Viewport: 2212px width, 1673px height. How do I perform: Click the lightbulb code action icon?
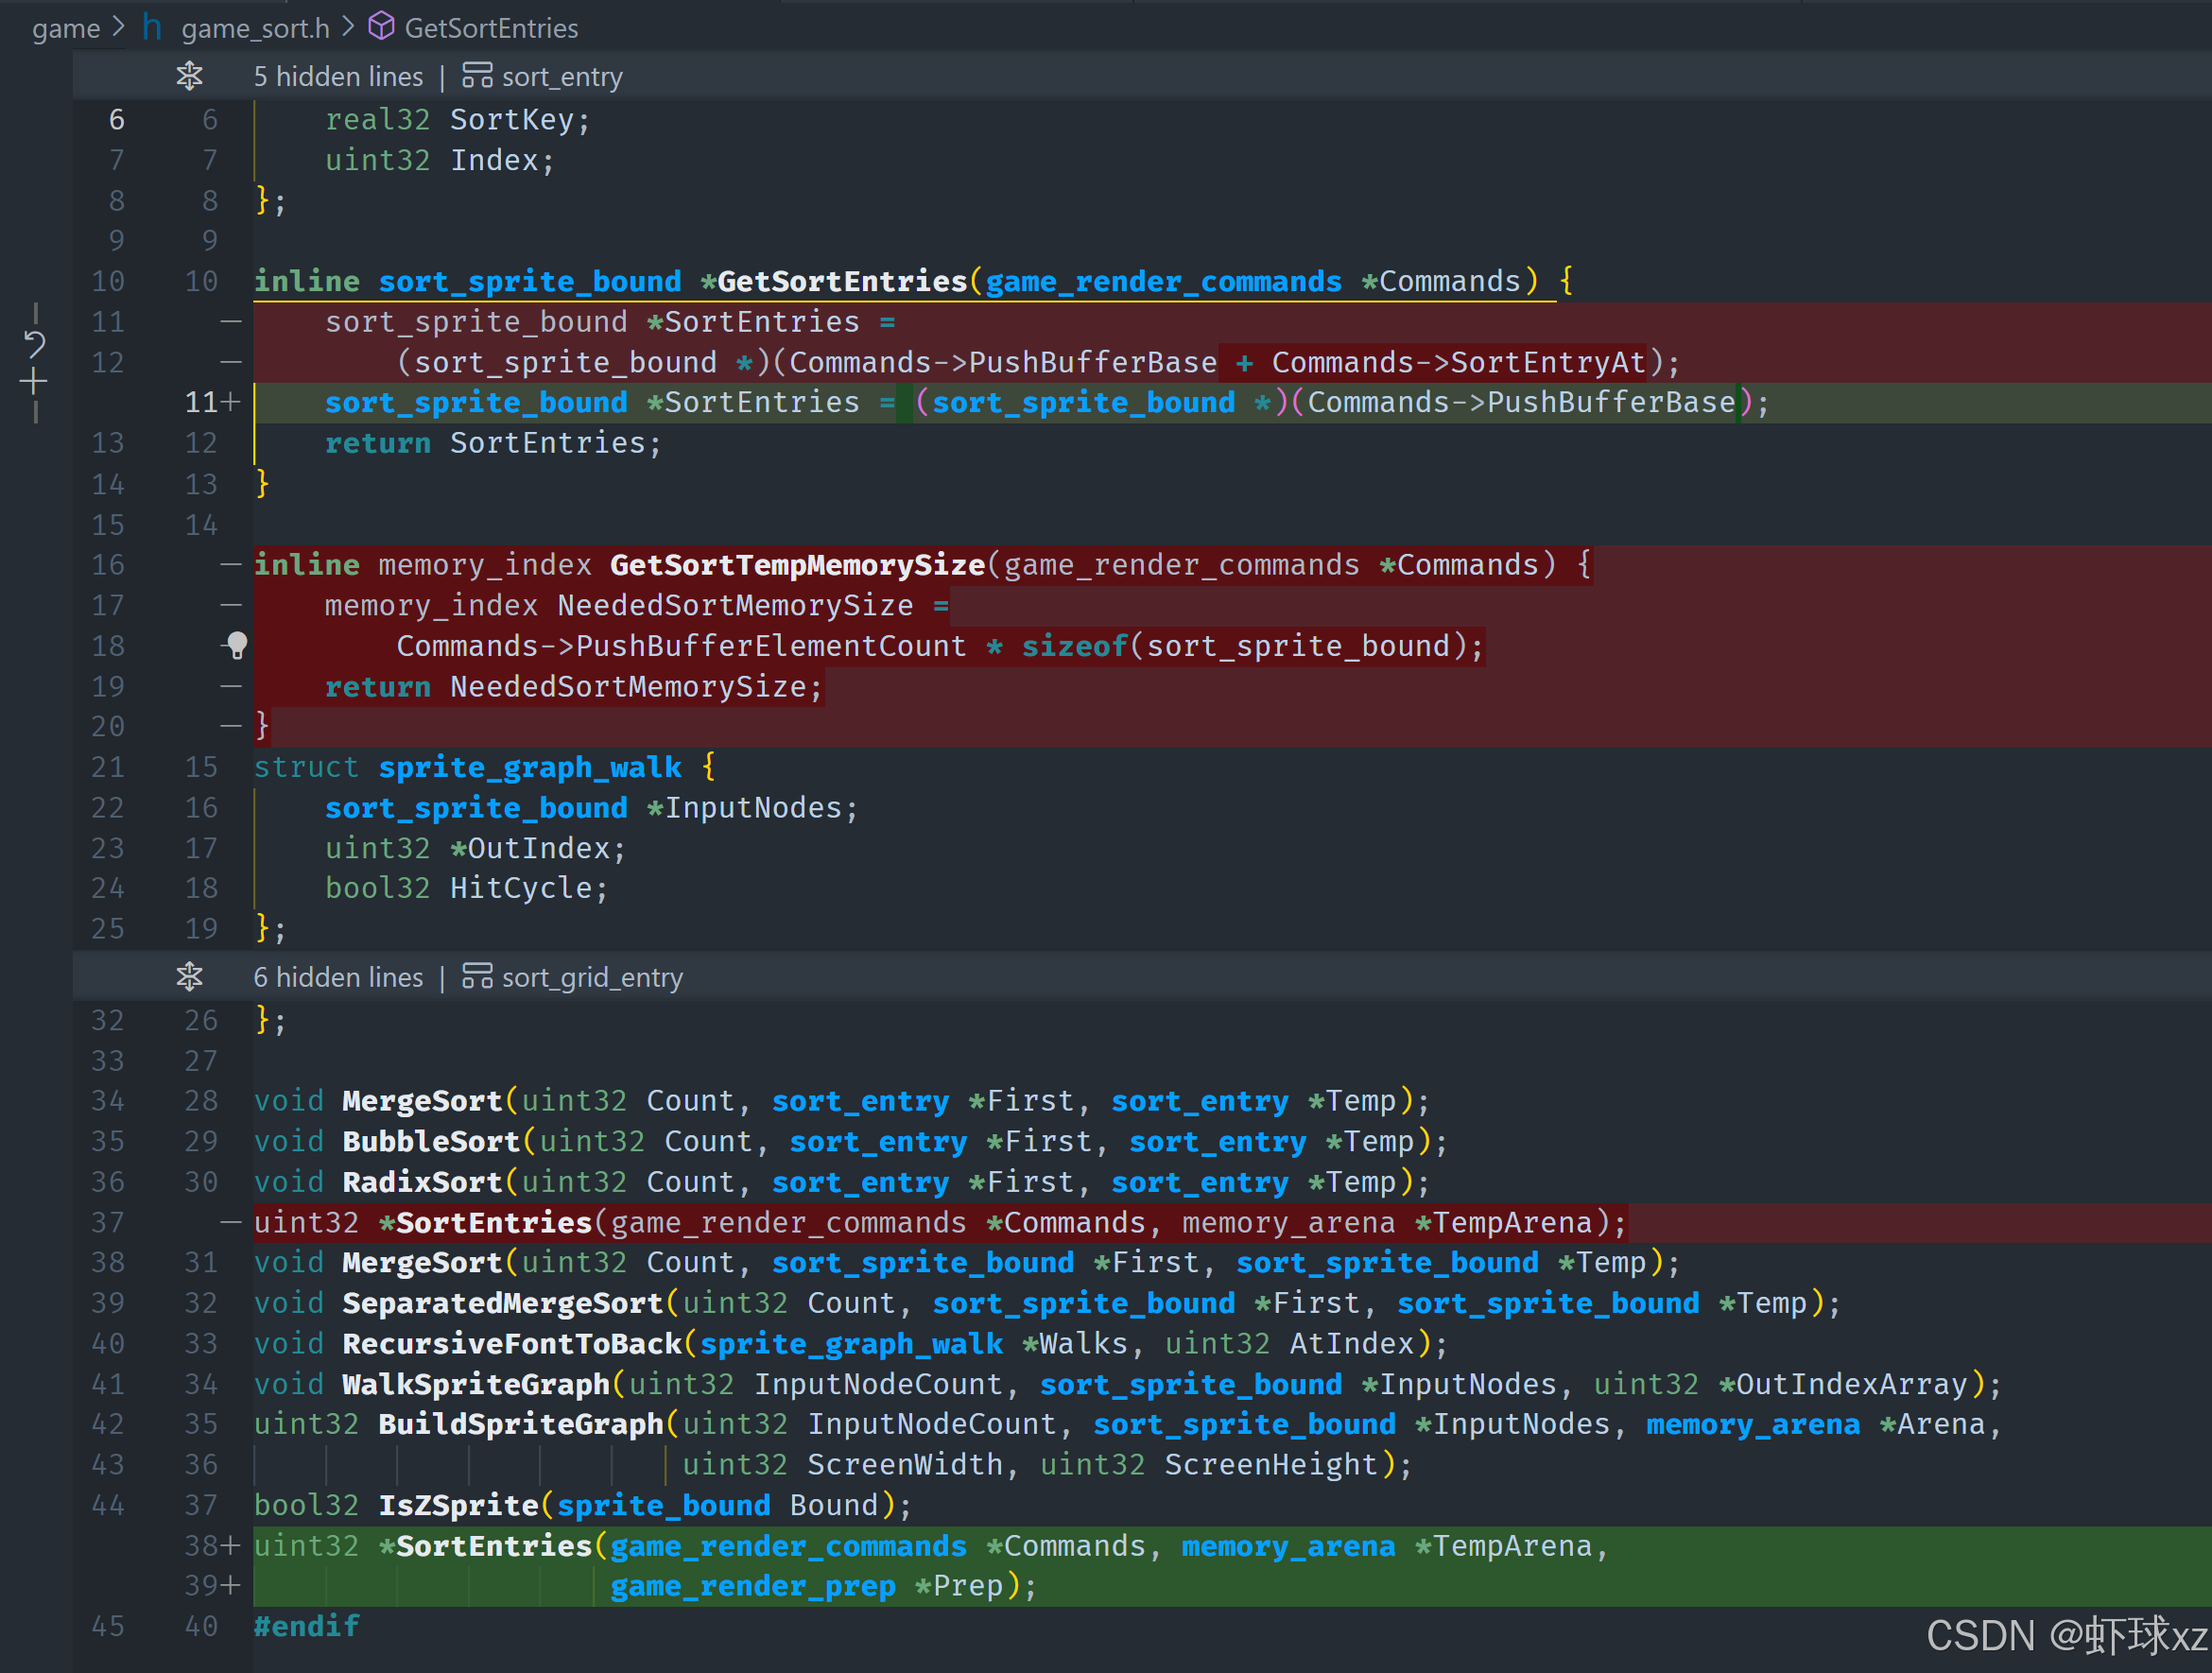click(x=237, y=645)
